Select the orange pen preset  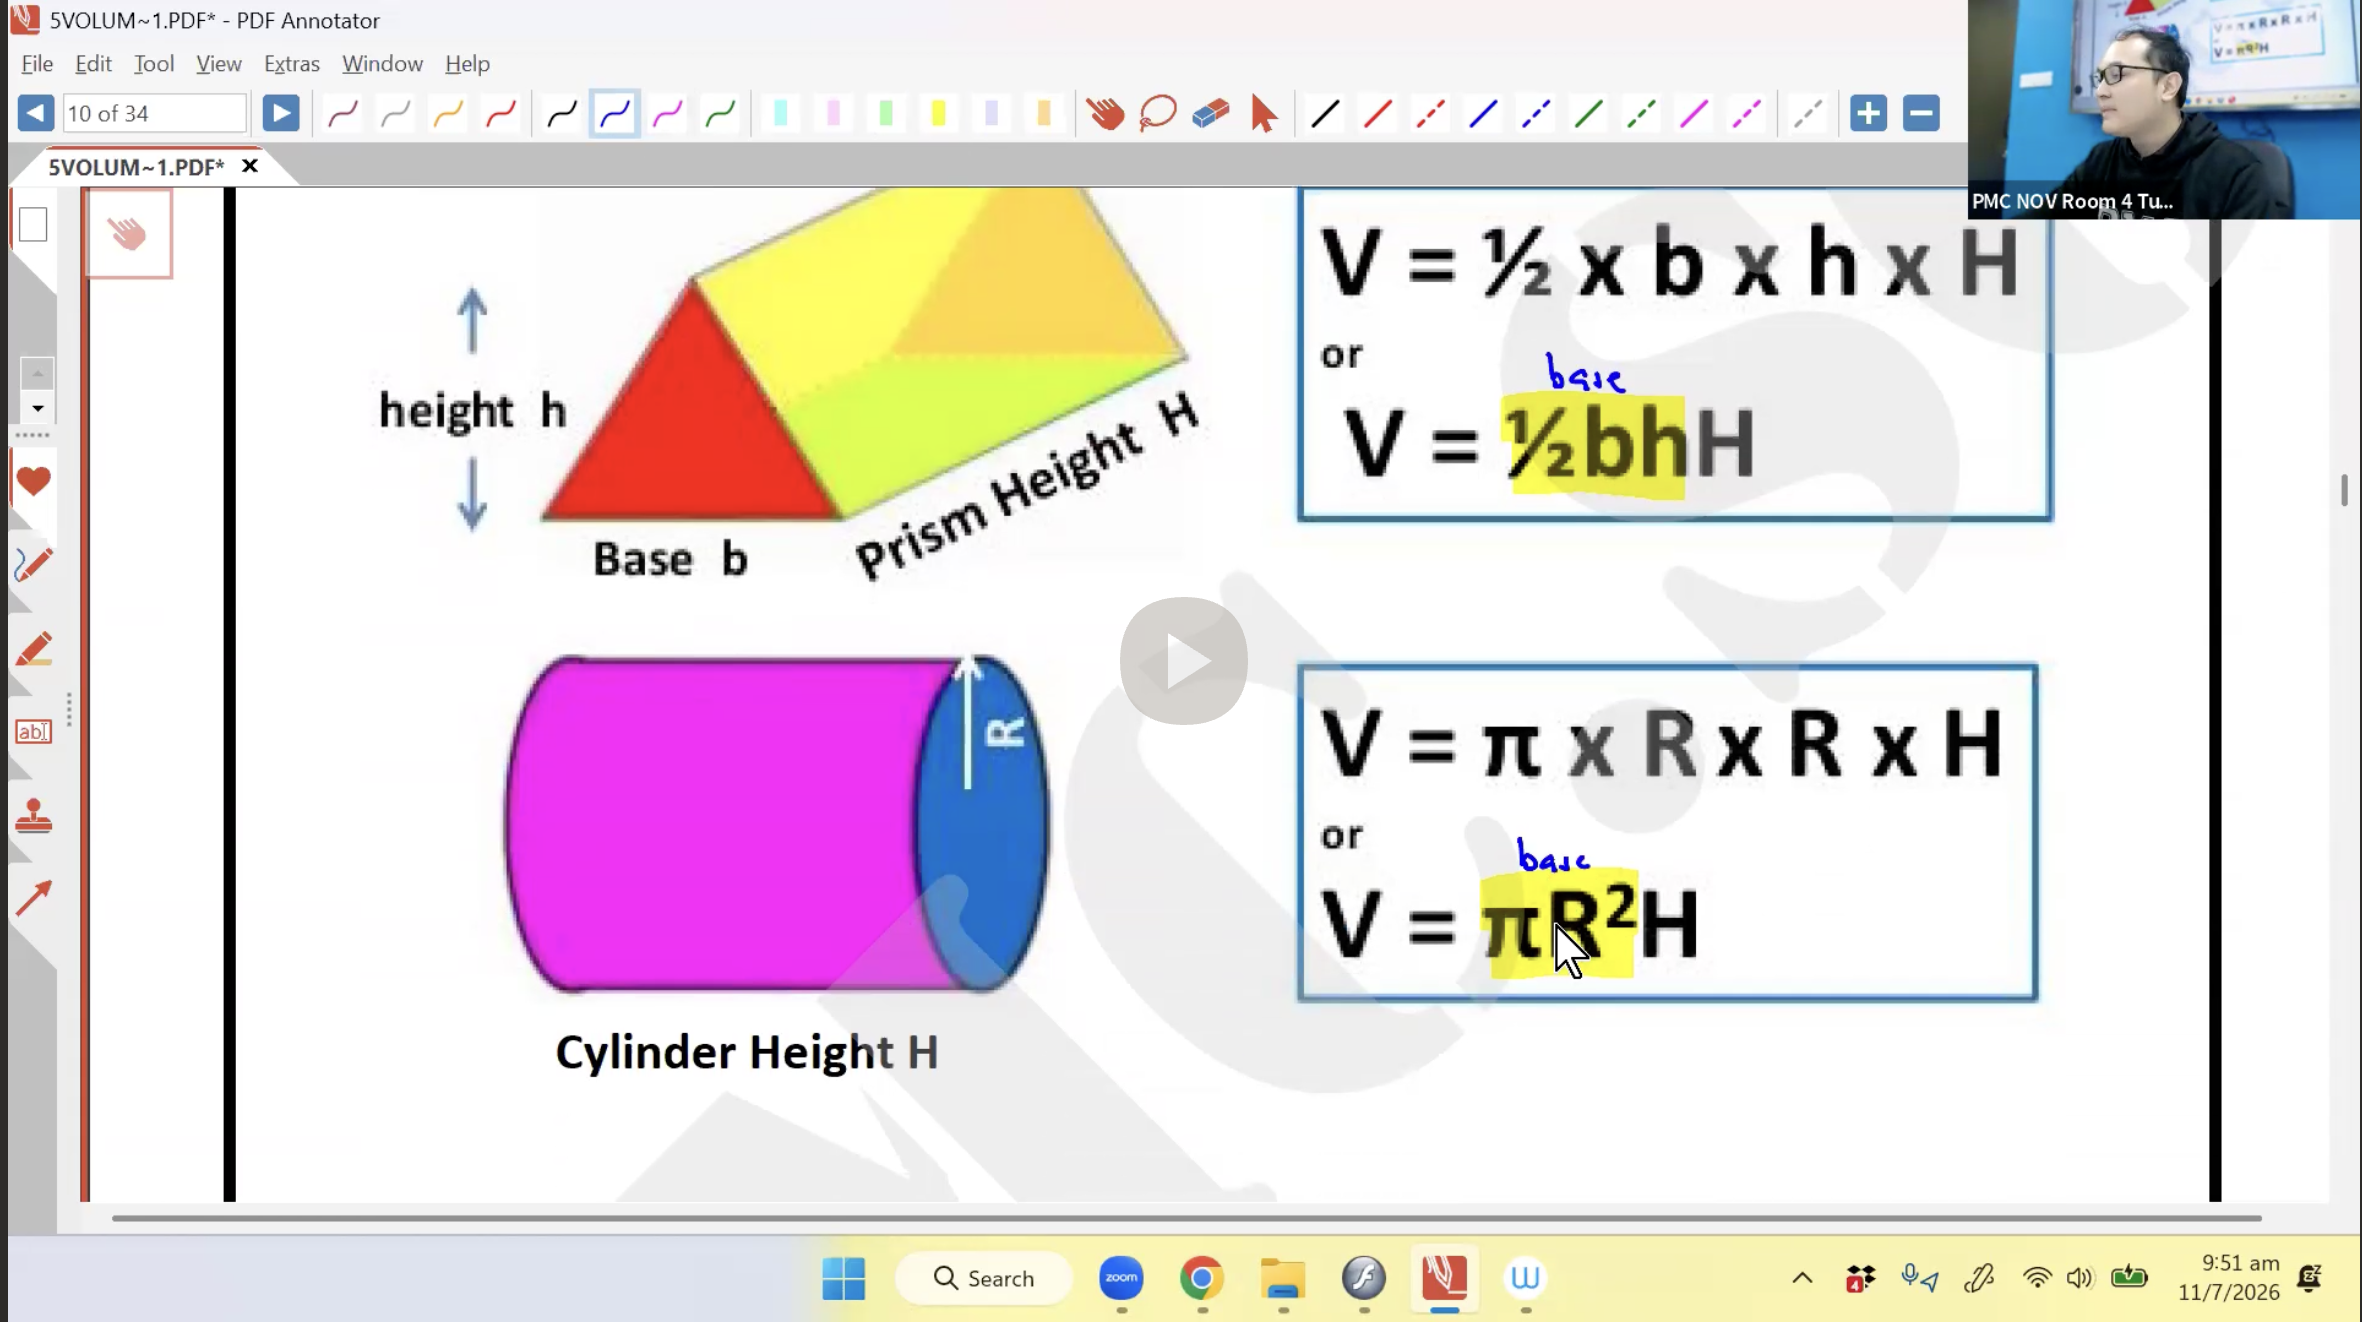pos(448,113)
